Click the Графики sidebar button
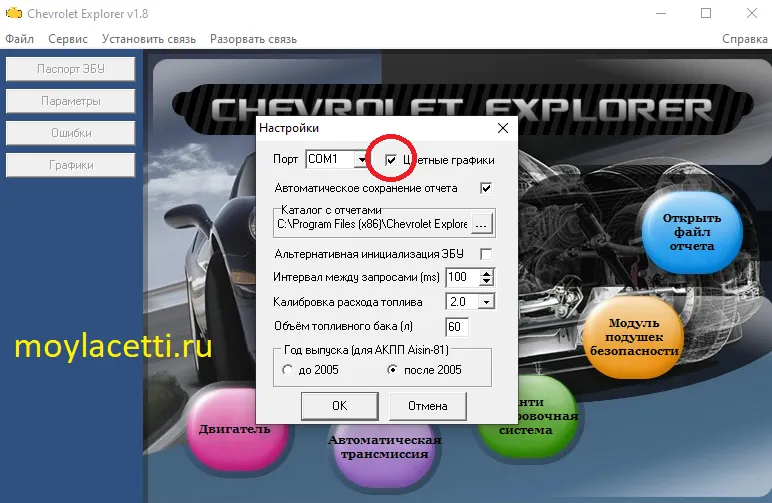This screenshot has height=503, width=772. click(x=70, y=165)
